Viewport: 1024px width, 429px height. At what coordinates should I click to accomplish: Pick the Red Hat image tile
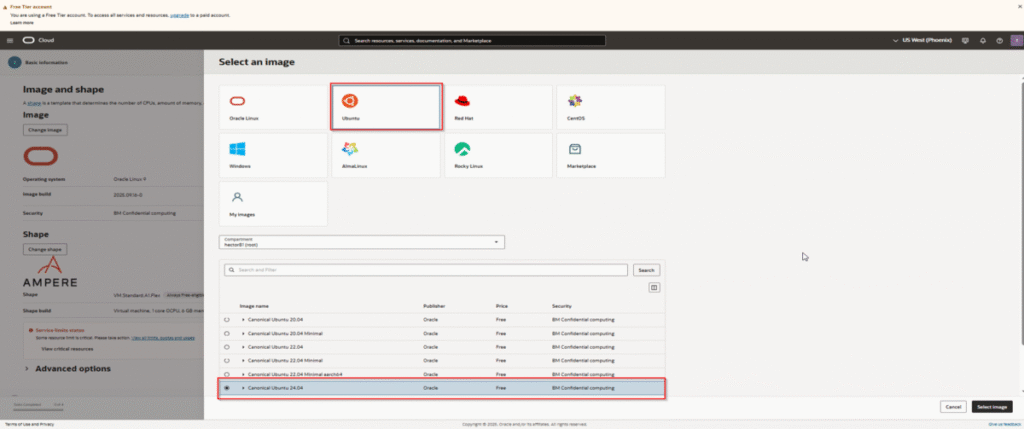497,107
